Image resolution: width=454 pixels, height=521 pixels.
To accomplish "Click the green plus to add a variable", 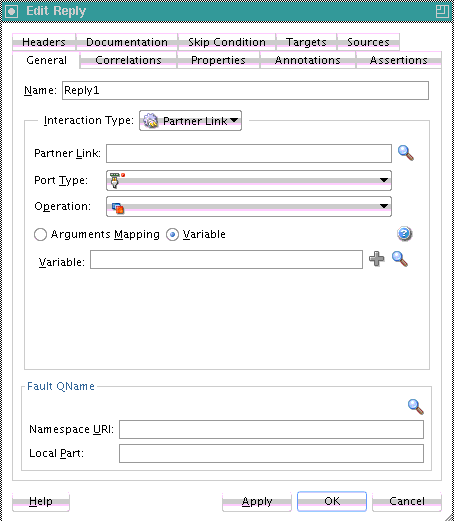I will click(x=377, y=259).
